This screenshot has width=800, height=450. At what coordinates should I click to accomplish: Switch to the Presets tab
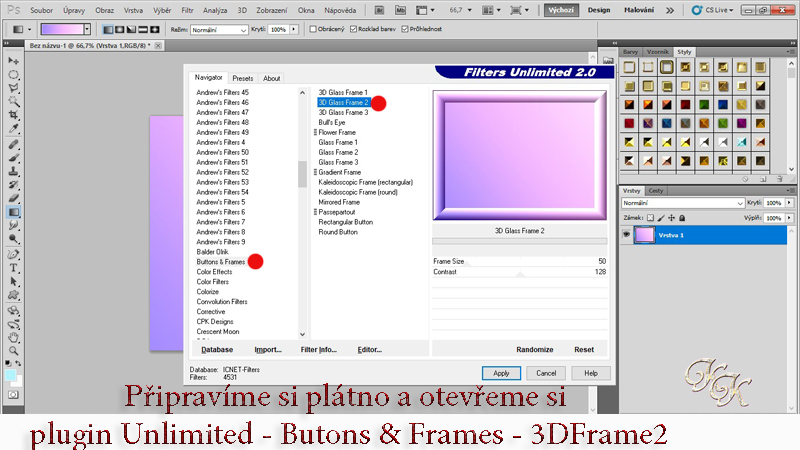(x=242, y=78)
